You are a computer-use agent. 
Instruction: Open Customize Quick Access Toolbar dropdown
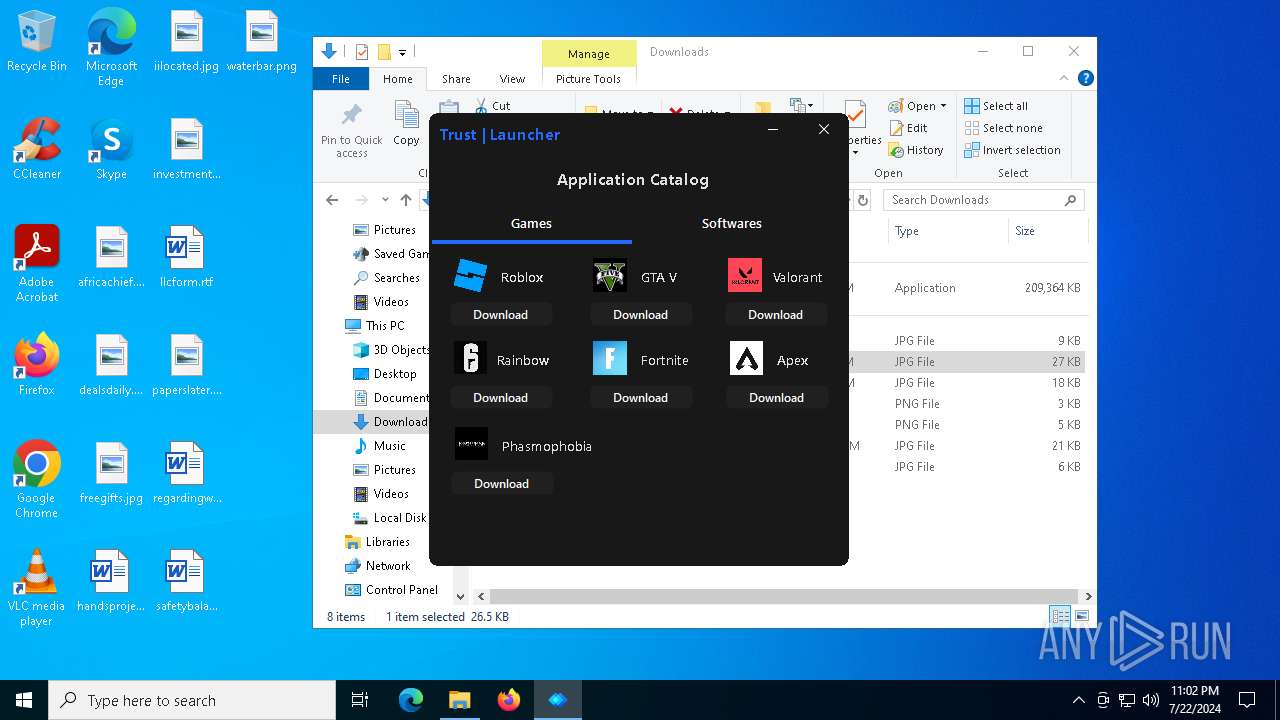point(402,52)
